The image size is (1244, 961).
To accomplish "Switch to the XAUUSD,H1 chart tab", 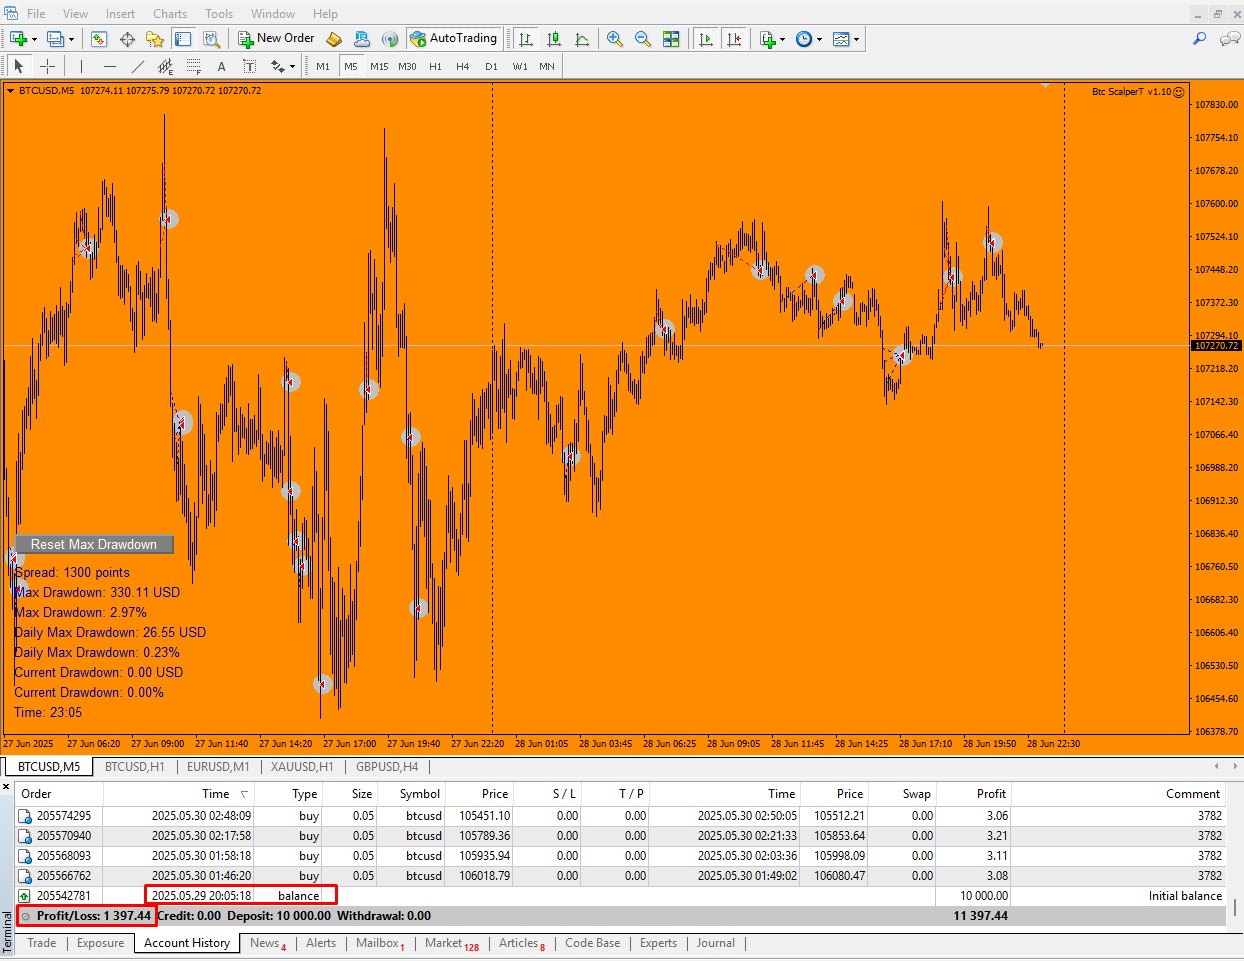I will [x=302, y=767].
